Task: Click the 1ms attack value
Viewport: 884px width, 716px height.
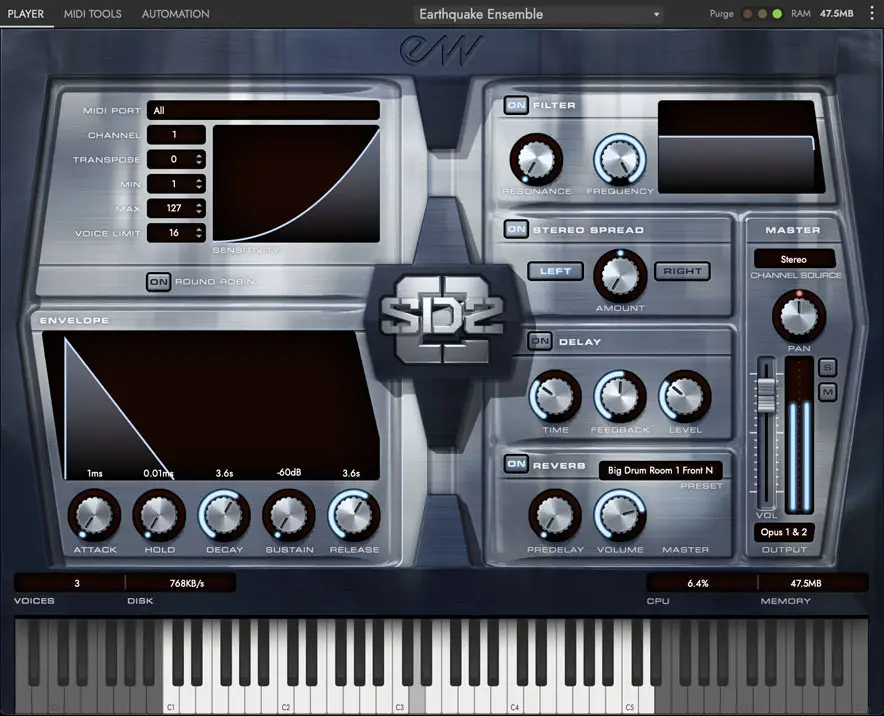Action: 95,473
